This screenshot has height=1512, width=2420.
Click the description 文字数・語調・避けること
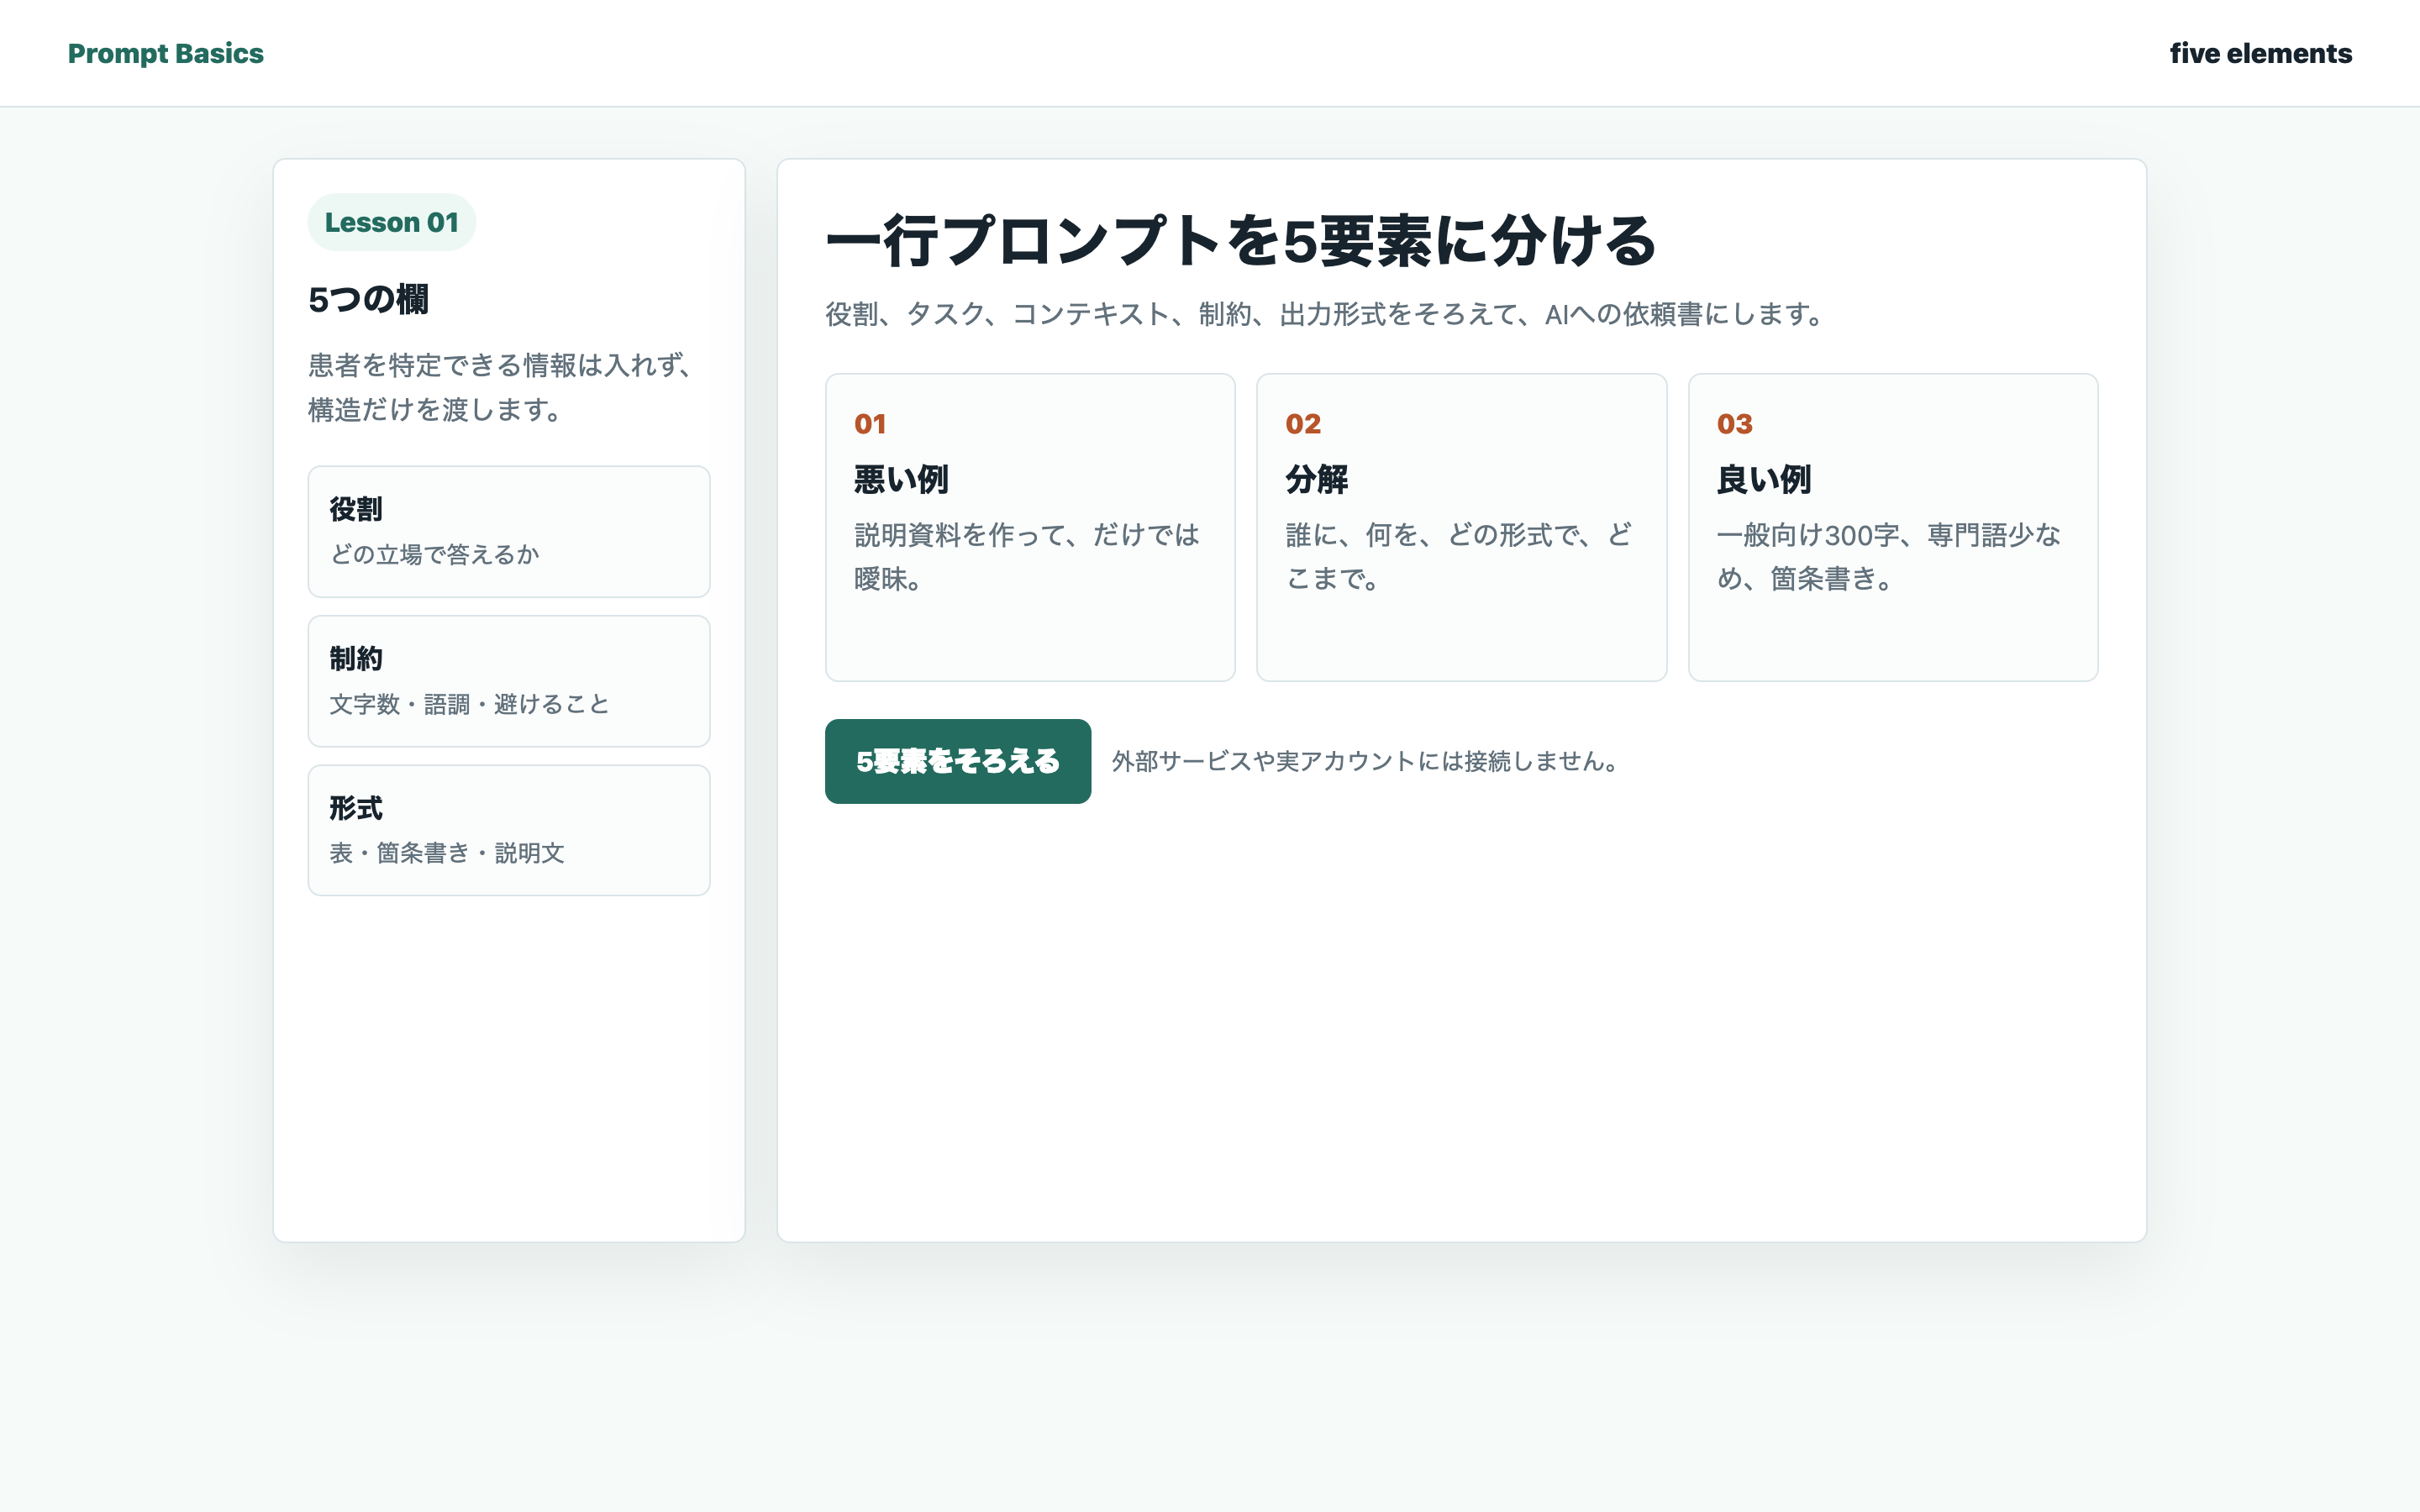(469, 704)
